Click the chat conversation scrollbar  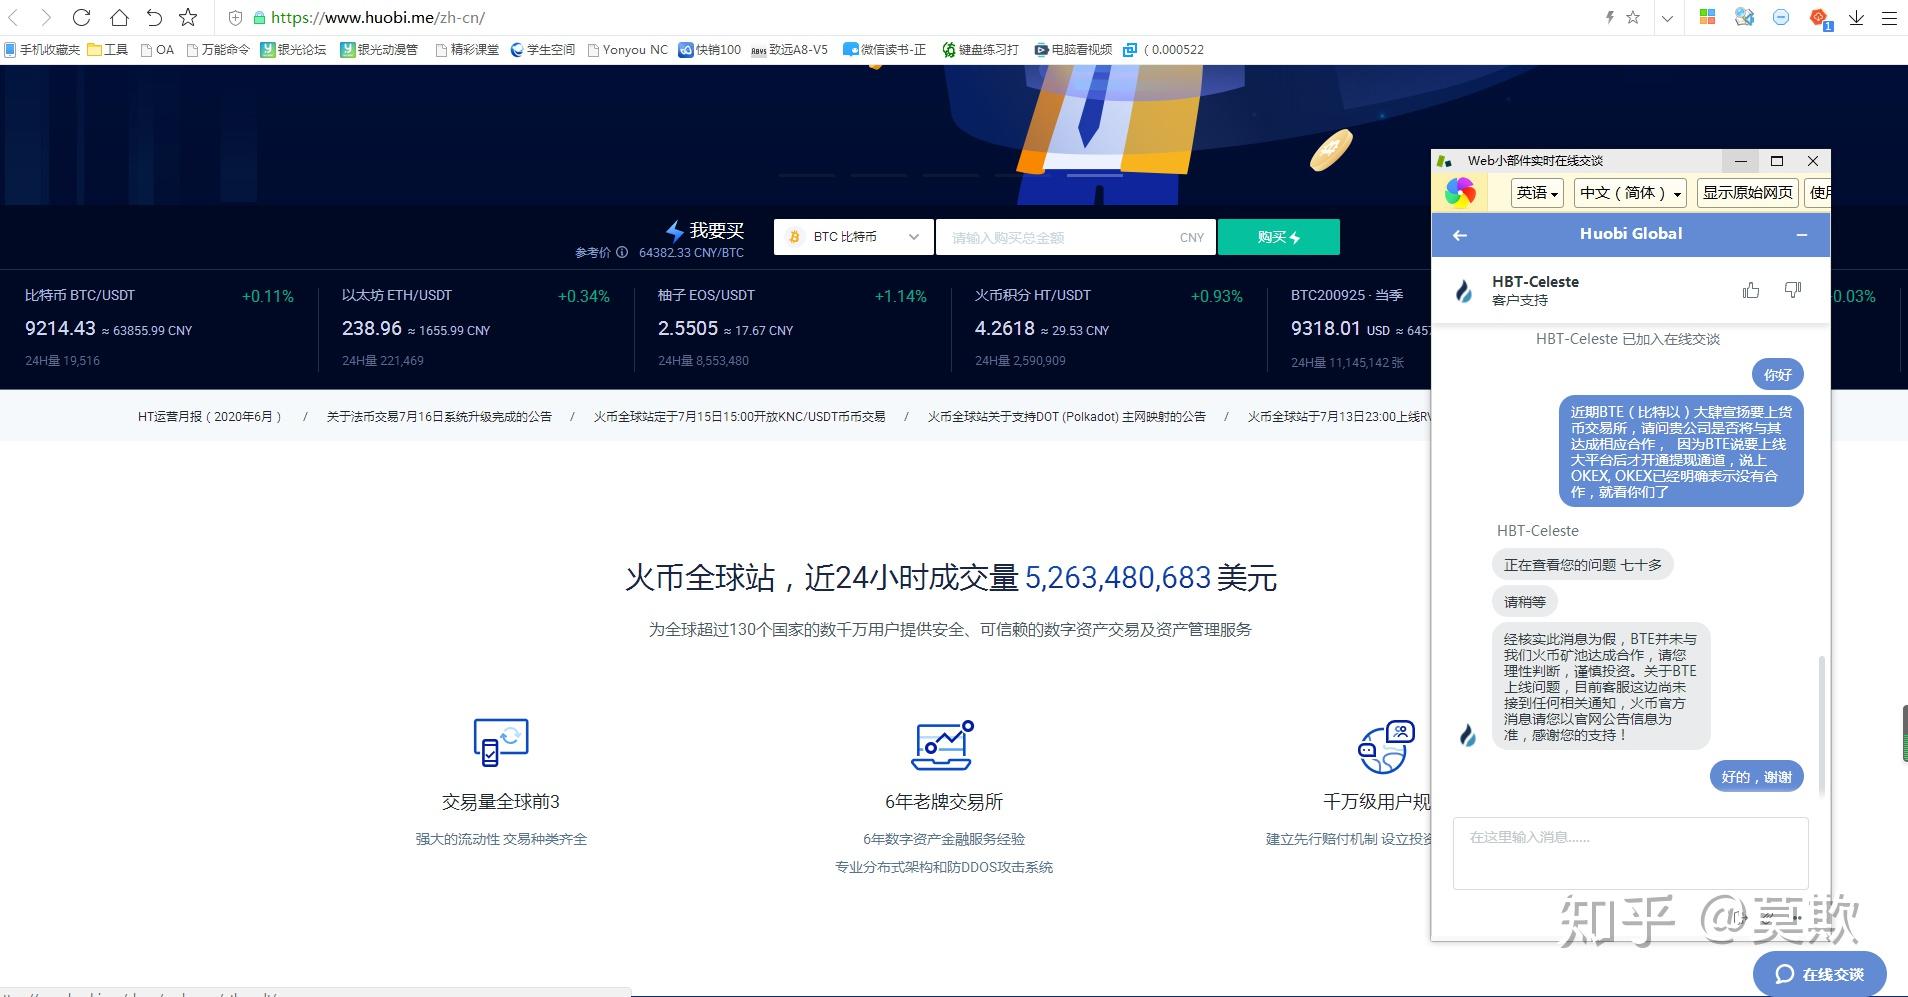click(1821, 725)
